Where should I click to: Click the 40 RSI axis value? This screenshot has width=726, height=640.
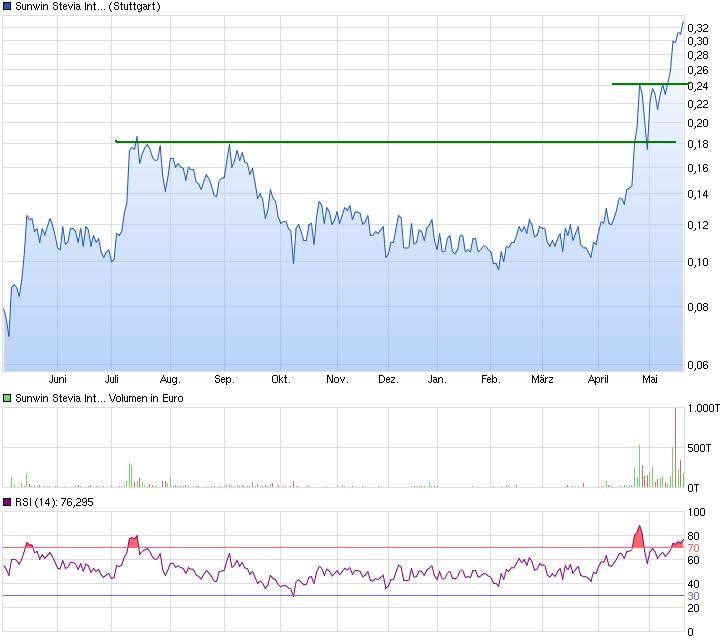(693, 584)
